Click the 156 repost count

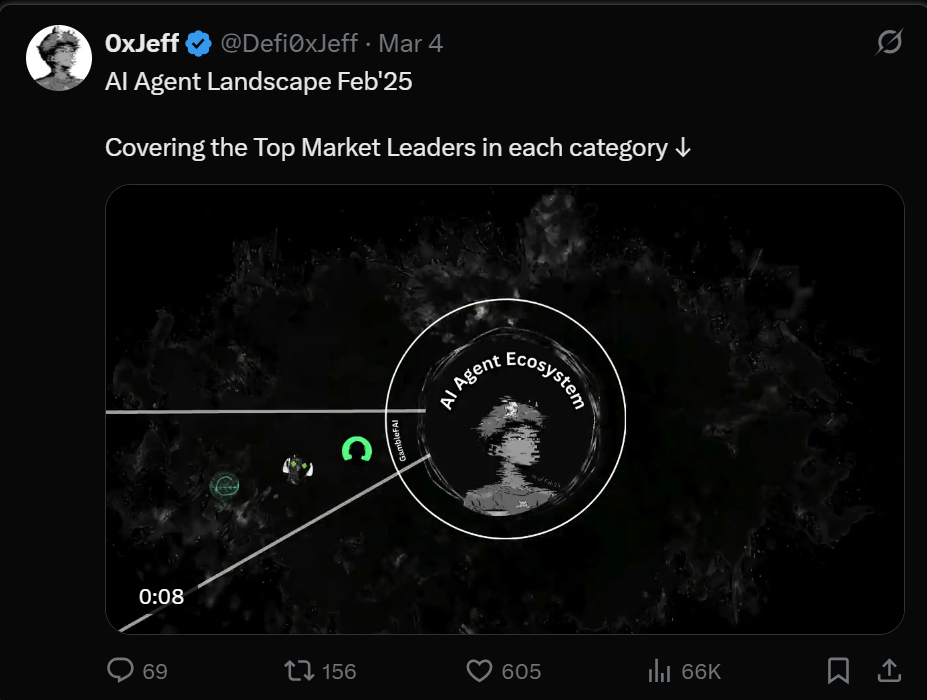(x=339, y=671)
